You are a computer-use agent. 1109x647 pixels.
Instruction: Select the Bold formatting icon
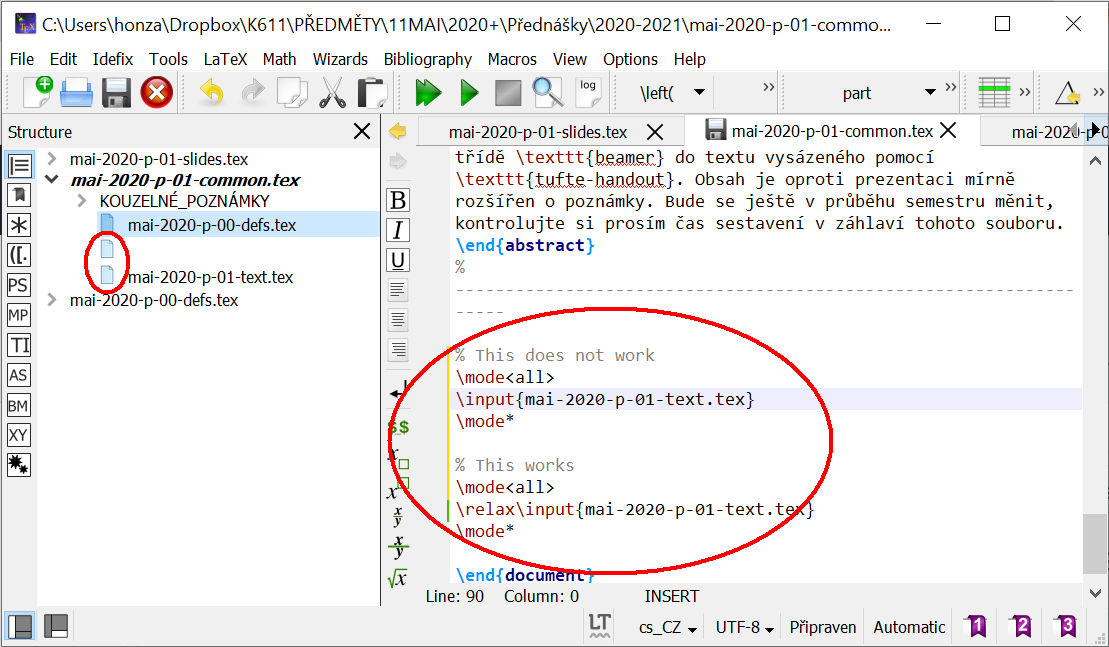point(397,199)
